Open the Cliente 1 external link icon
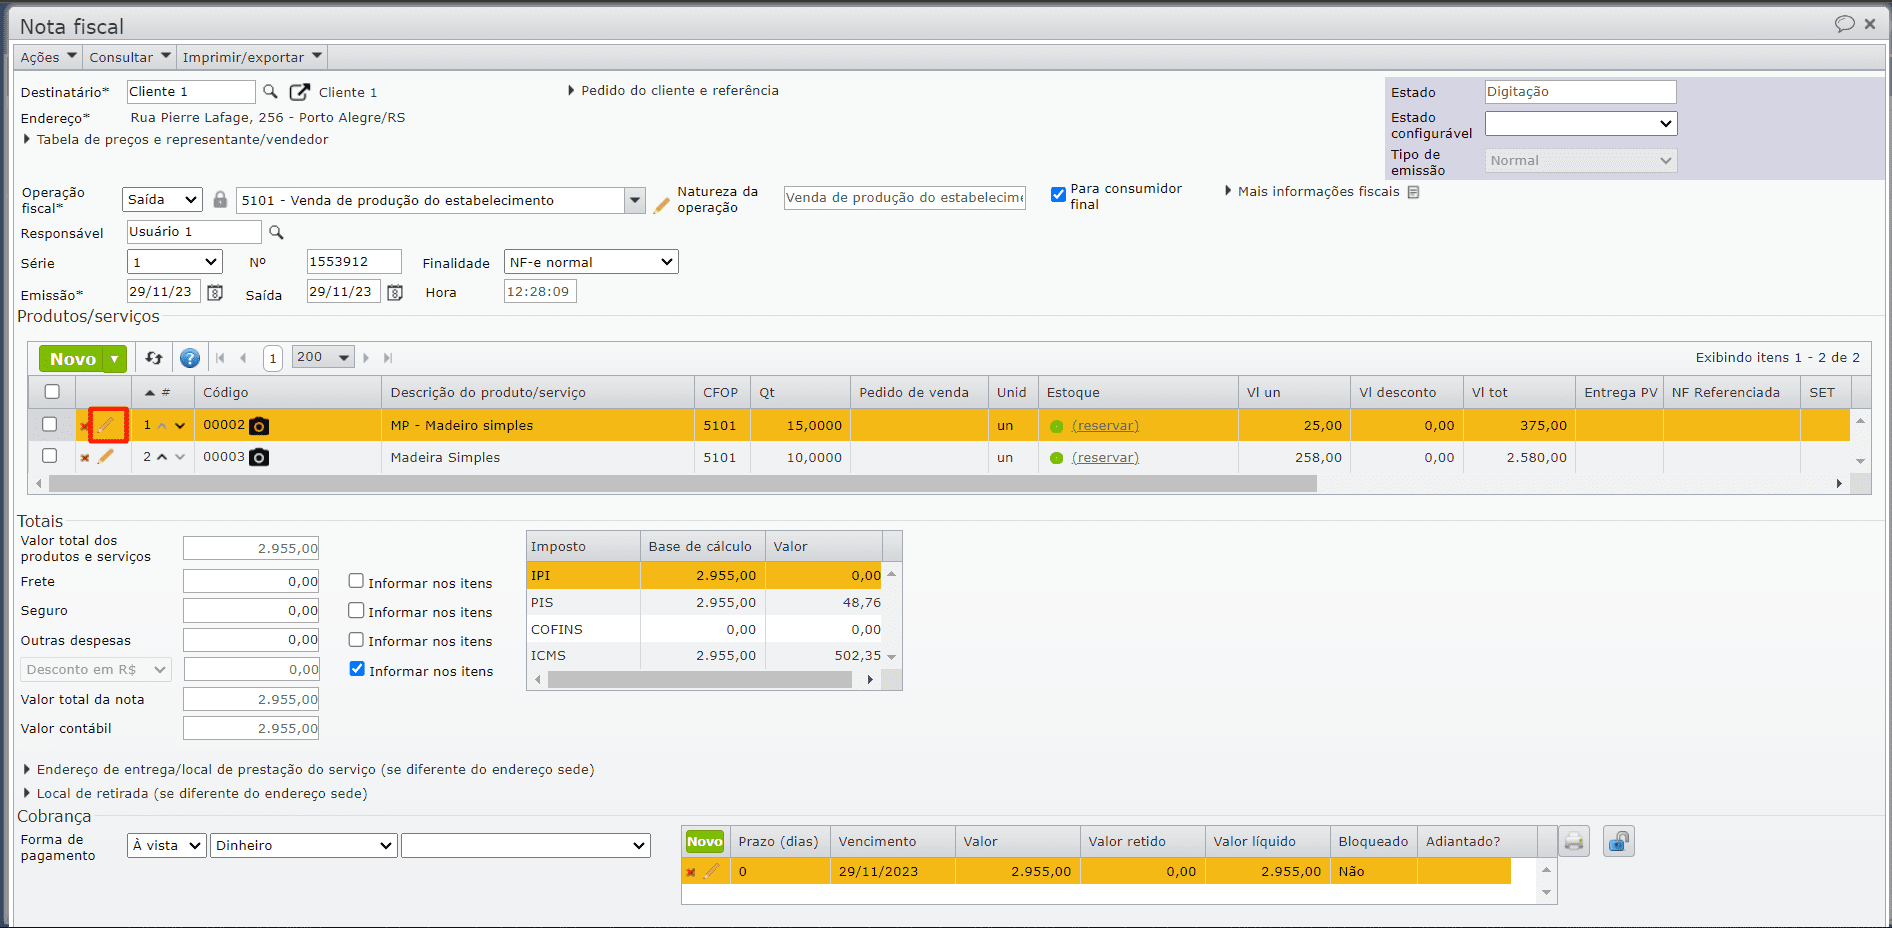Image resolution: width=1892 pixels, height=928 pixels. coord(299,92)
